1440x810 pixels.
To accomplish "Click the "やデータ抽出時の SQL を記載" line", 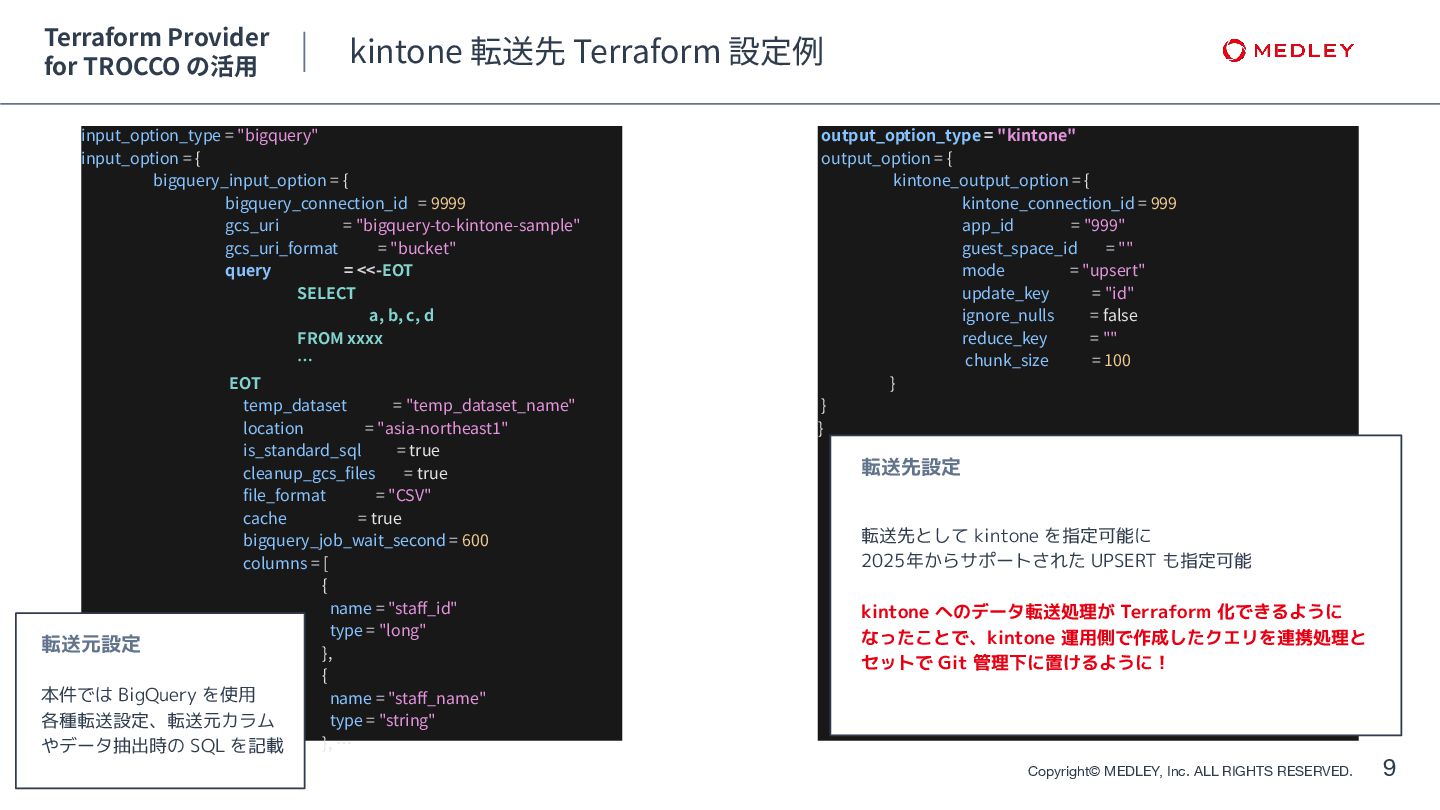I will [x=162, y=745].
